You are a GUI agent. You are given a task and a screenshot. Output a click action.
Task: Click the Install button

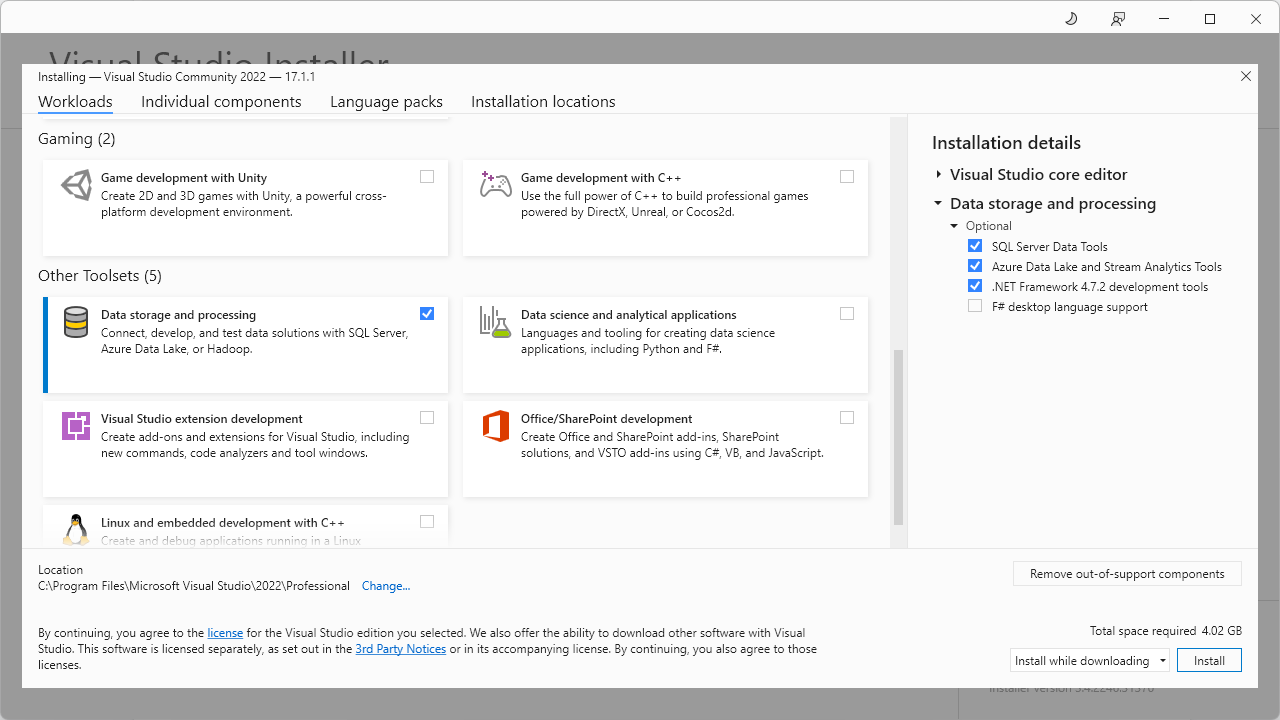(1209, 660)
